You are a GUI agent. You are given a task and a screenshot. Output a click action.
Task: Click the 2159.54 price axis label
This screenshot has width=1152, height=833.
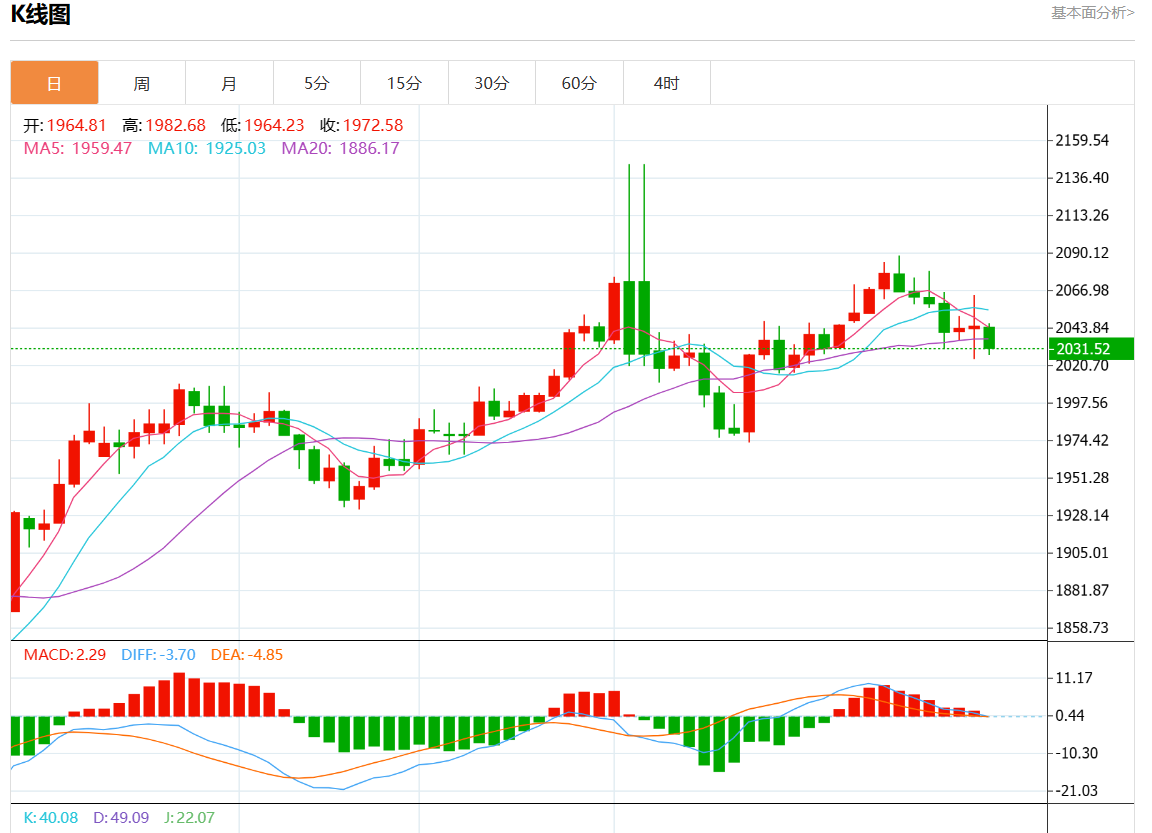coord(1081,140)
